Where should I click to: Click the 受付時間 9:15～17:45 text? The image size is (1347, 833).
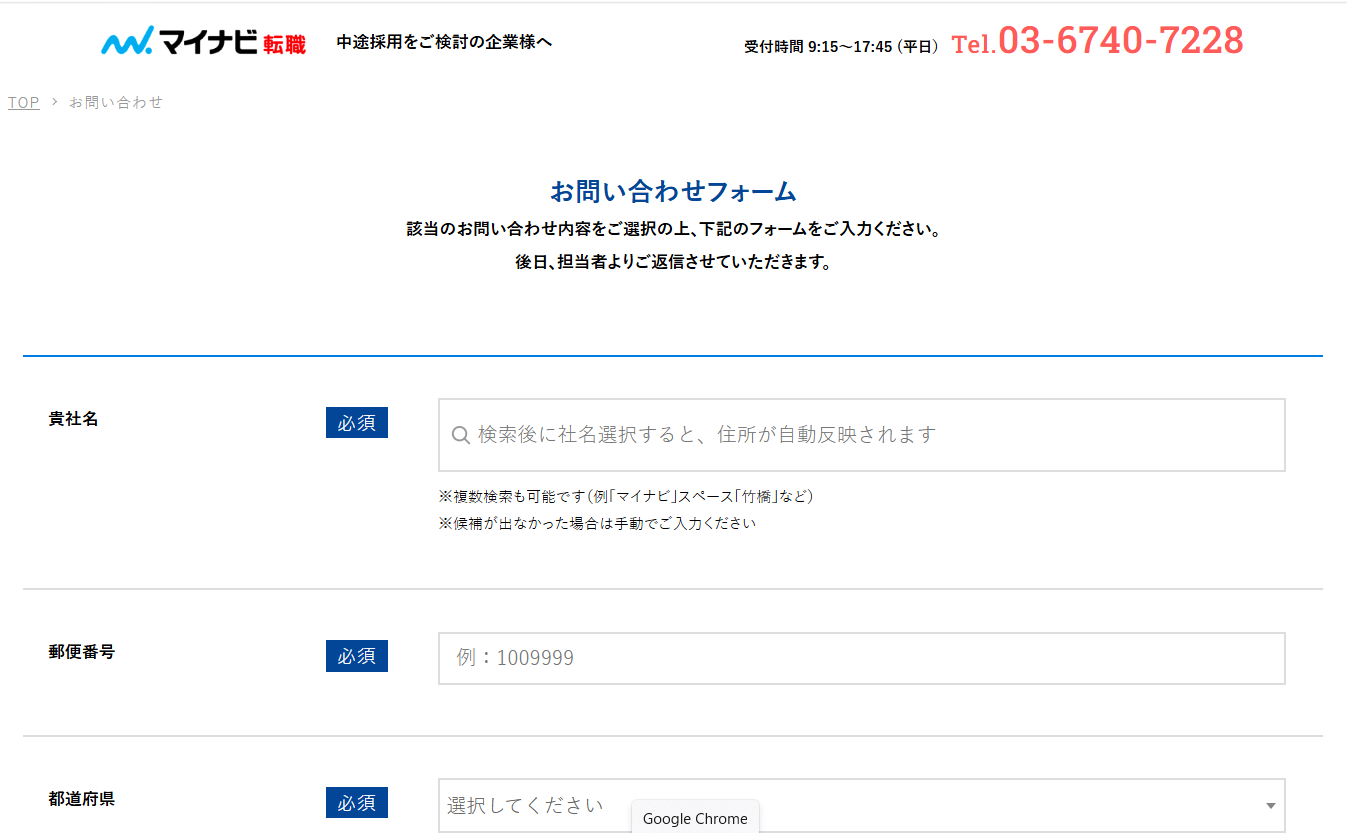841,46
